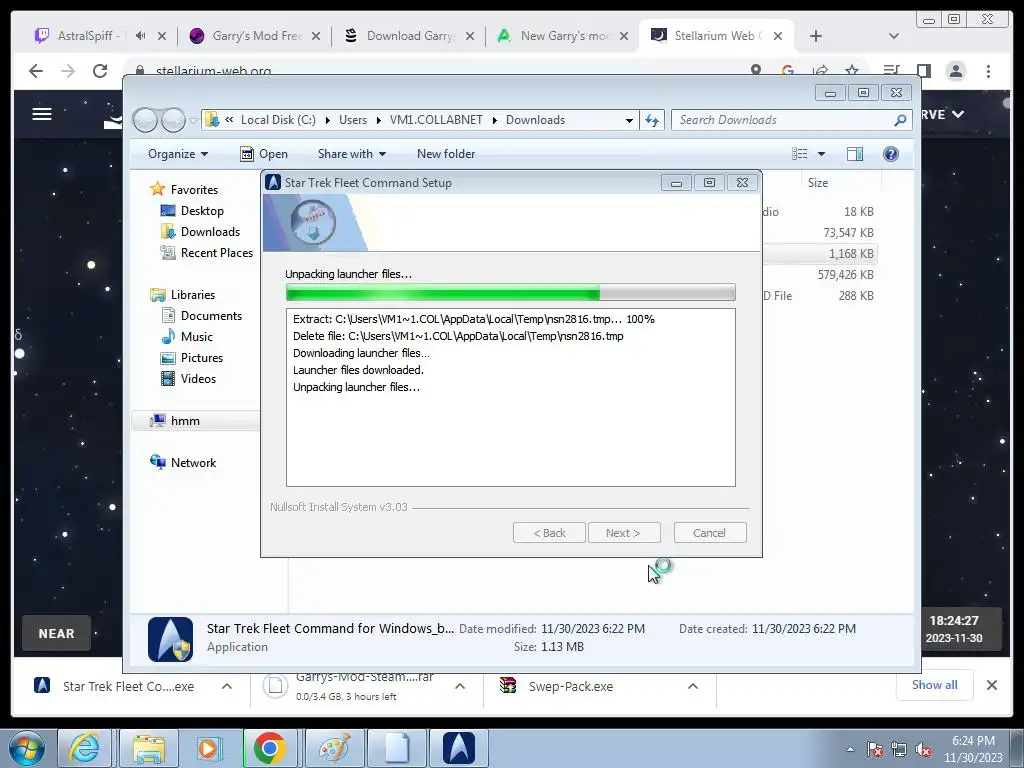Select Desktop under Favorites
This screenshot has height=768, width=1024.
192,210
